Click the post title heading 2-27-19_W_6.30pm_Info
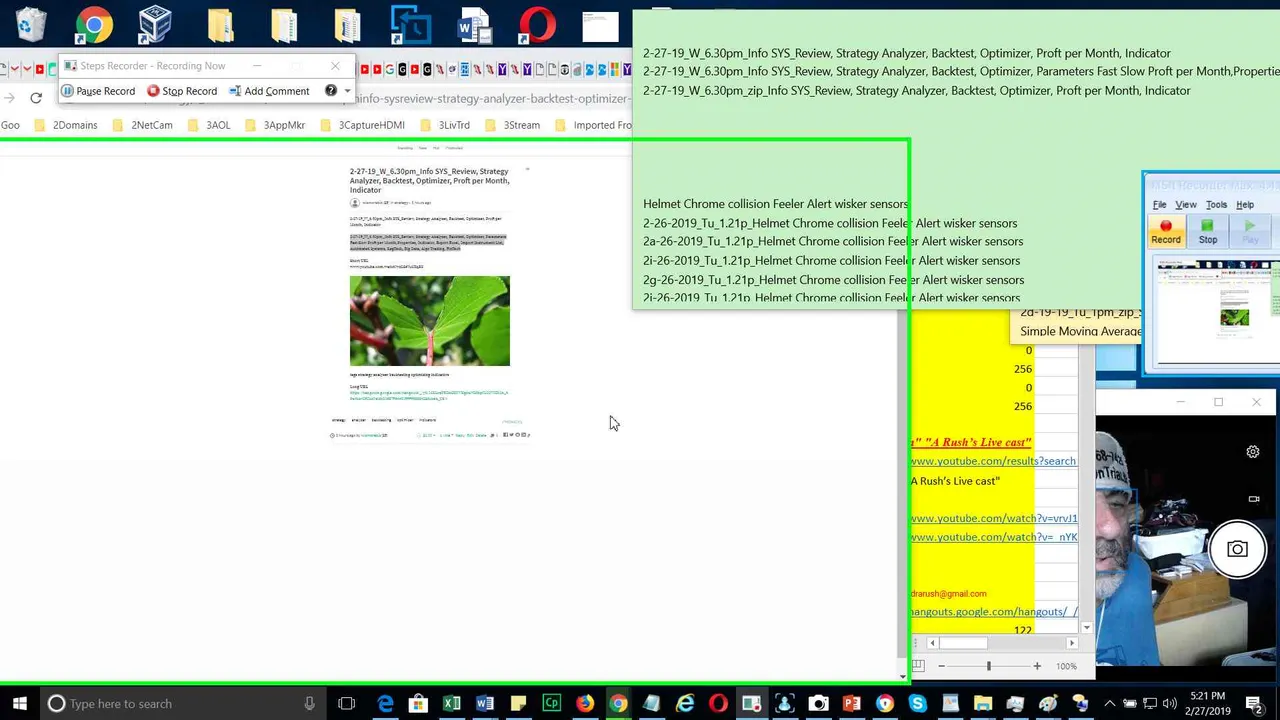 429,180
